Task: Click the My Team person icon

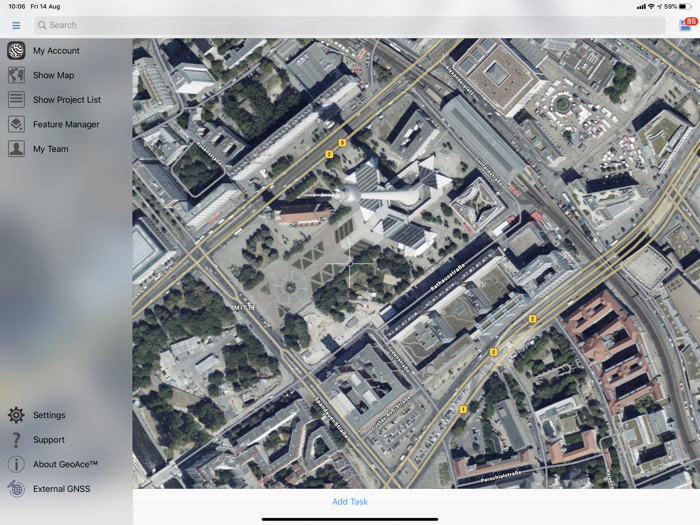Action: click(16, 149)
